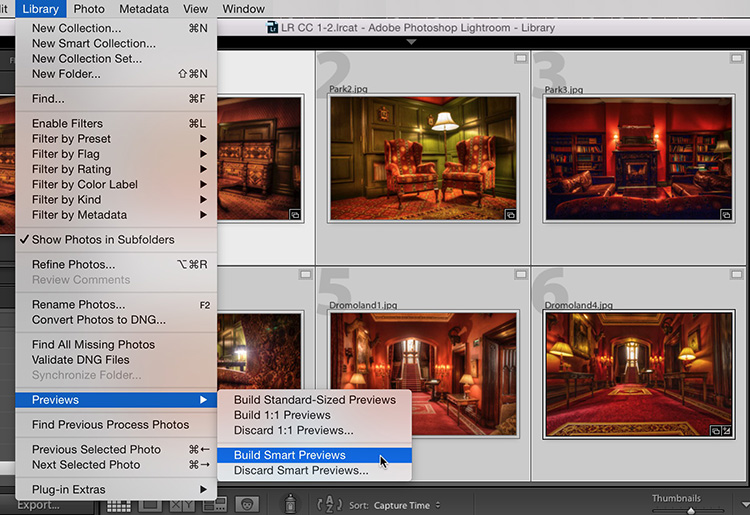
Task: Adjust the Thumbnails size slider
Action: (x=690, y=511)
